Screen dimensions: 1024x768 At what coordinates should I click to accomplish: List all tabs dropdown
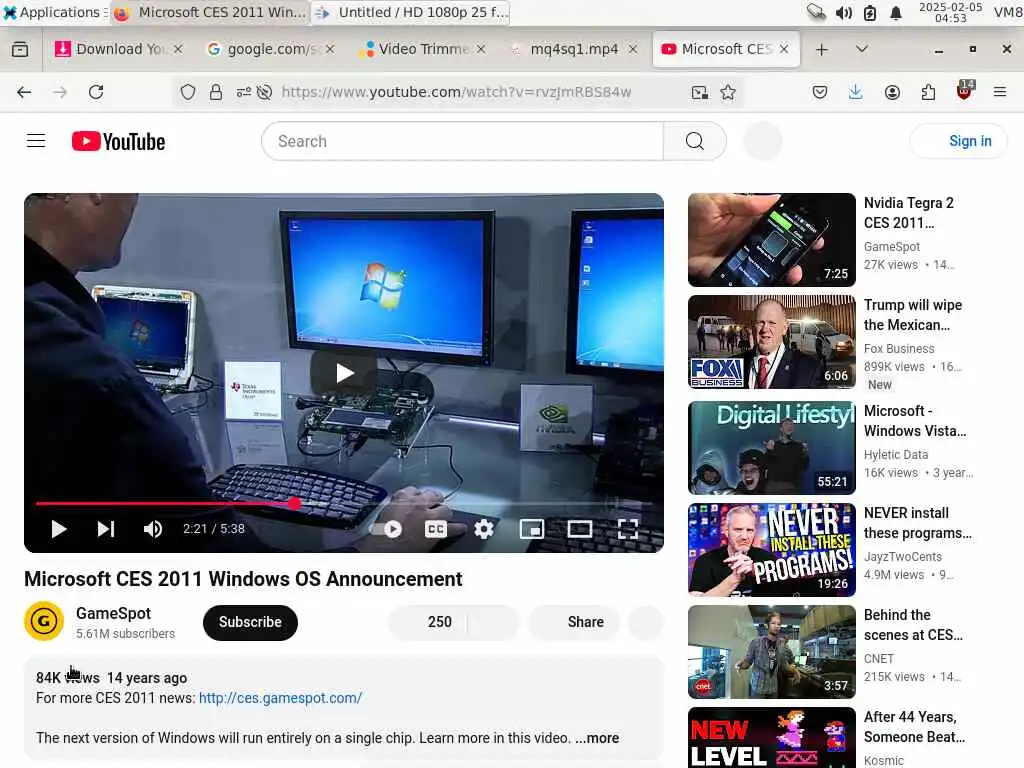[x=861, y=50]
